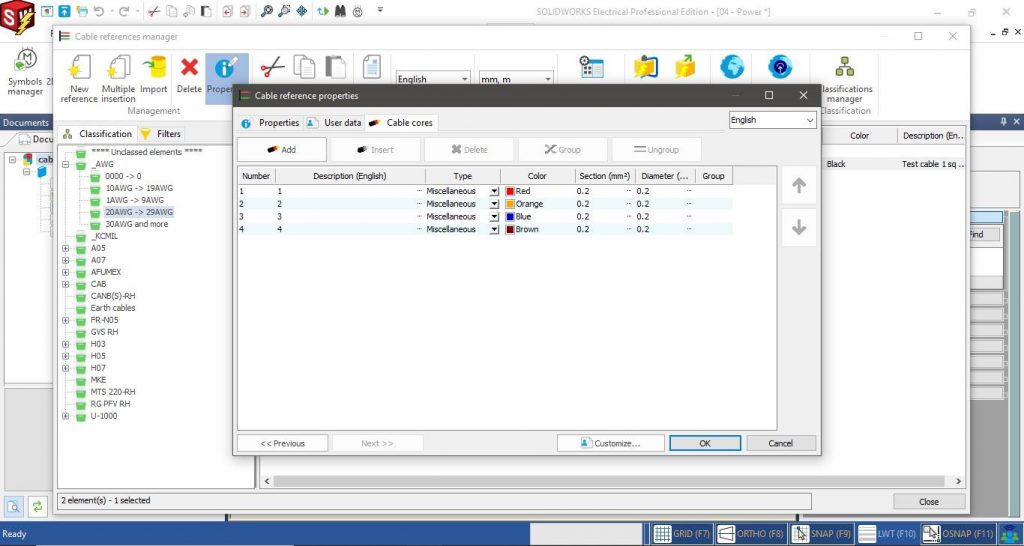
Task: Click the magnifier icon at bottom left corner
Action: pyautogui.click(x=14, y=506)
